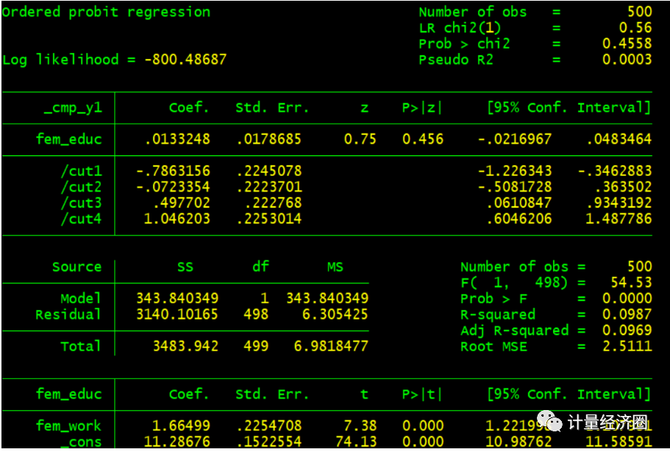Click the Total SS value 3483.942

point(186,346)
